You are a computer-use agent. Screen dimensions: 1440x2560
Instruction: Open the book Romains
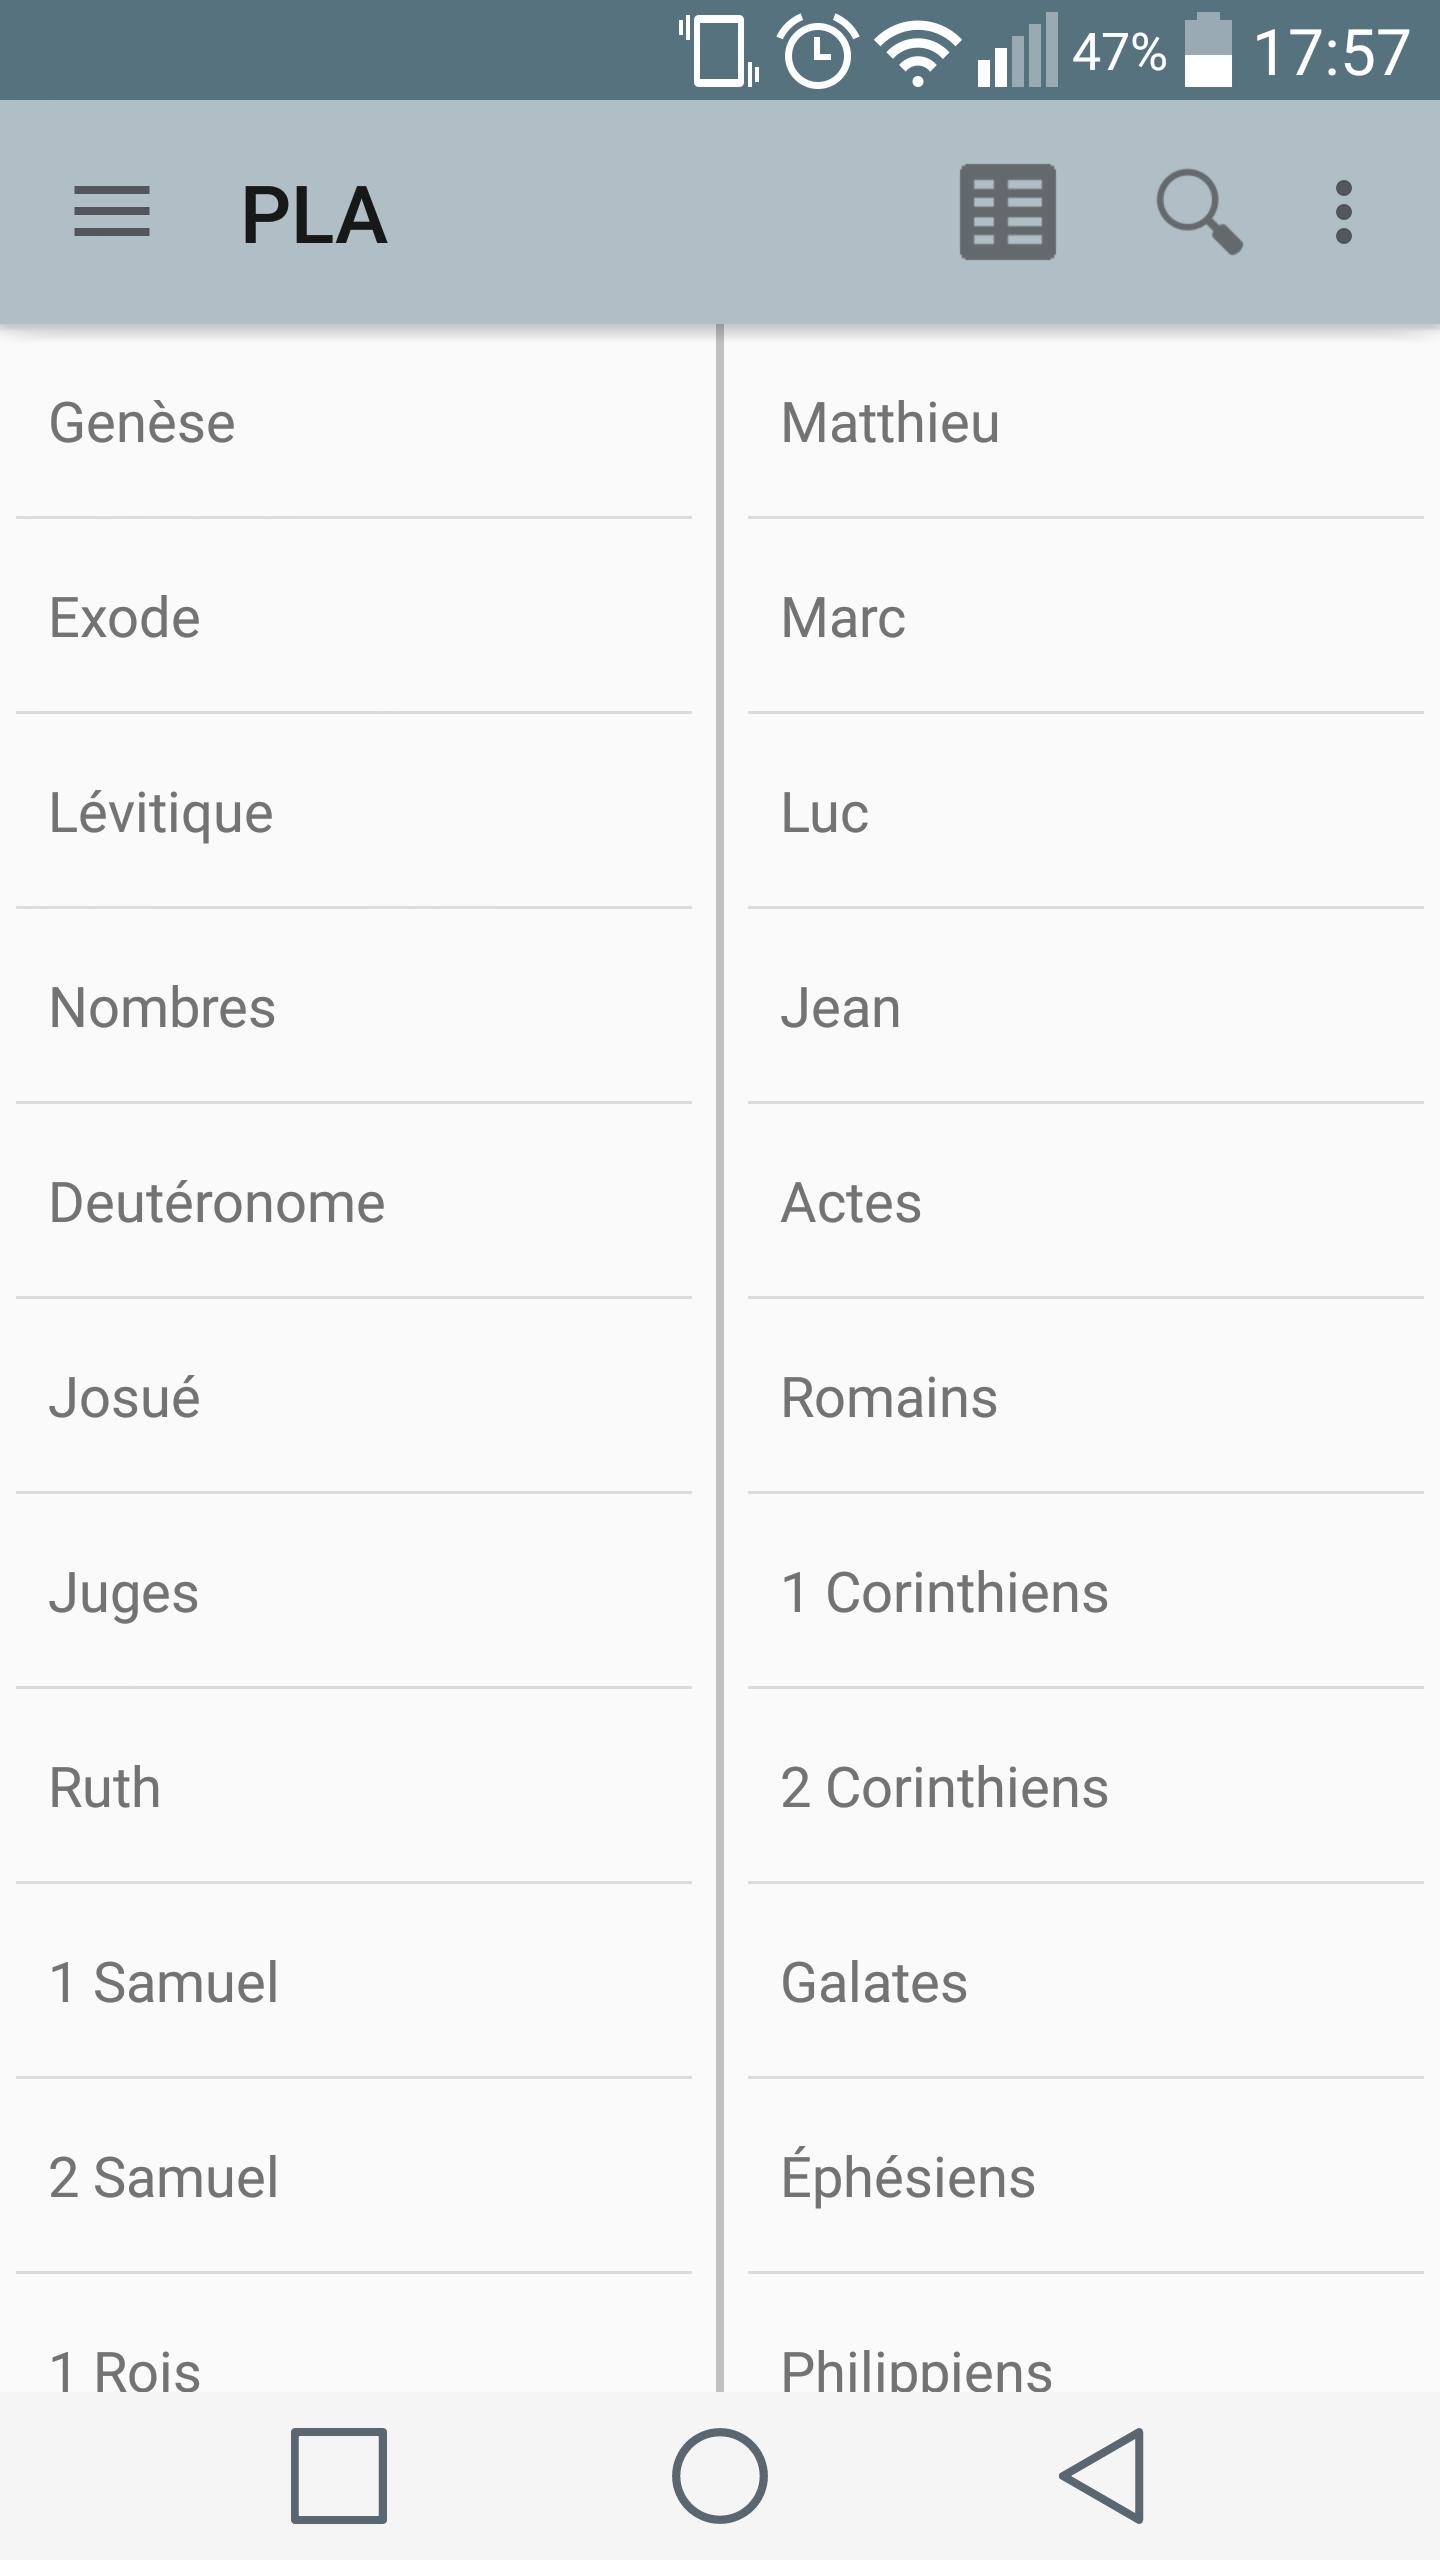(1086, 1397)
